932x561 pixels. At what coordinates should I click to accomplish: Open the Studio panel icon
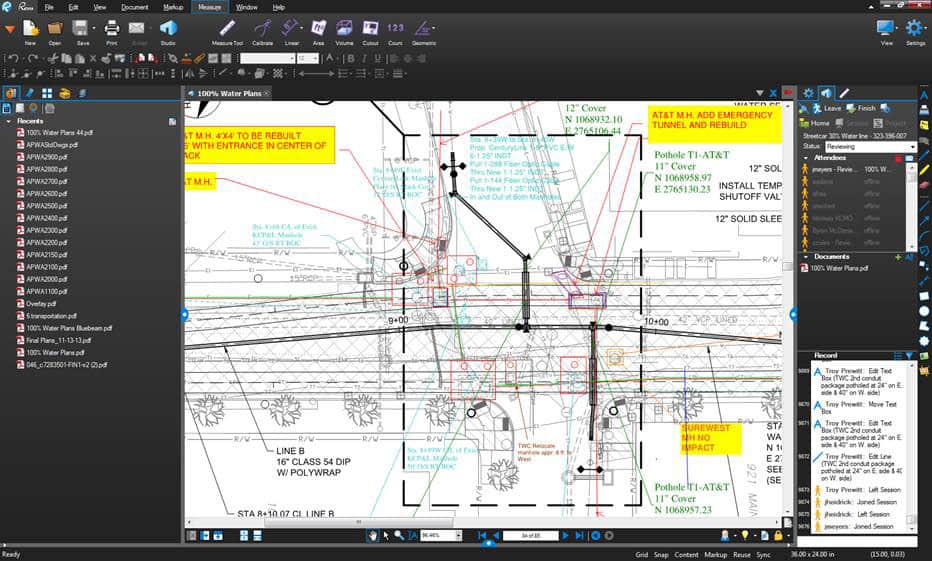click(x=168, y=29)
